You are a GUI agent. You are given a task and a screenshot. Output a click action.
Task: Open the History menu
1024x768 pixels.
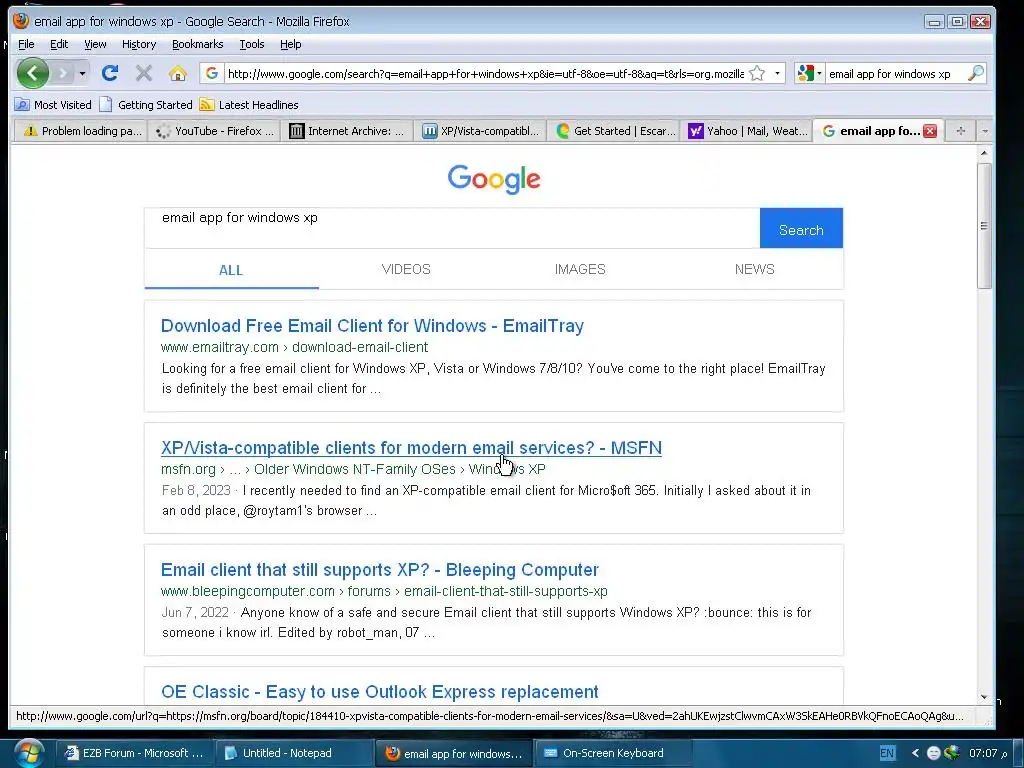[x=139, y=44]
